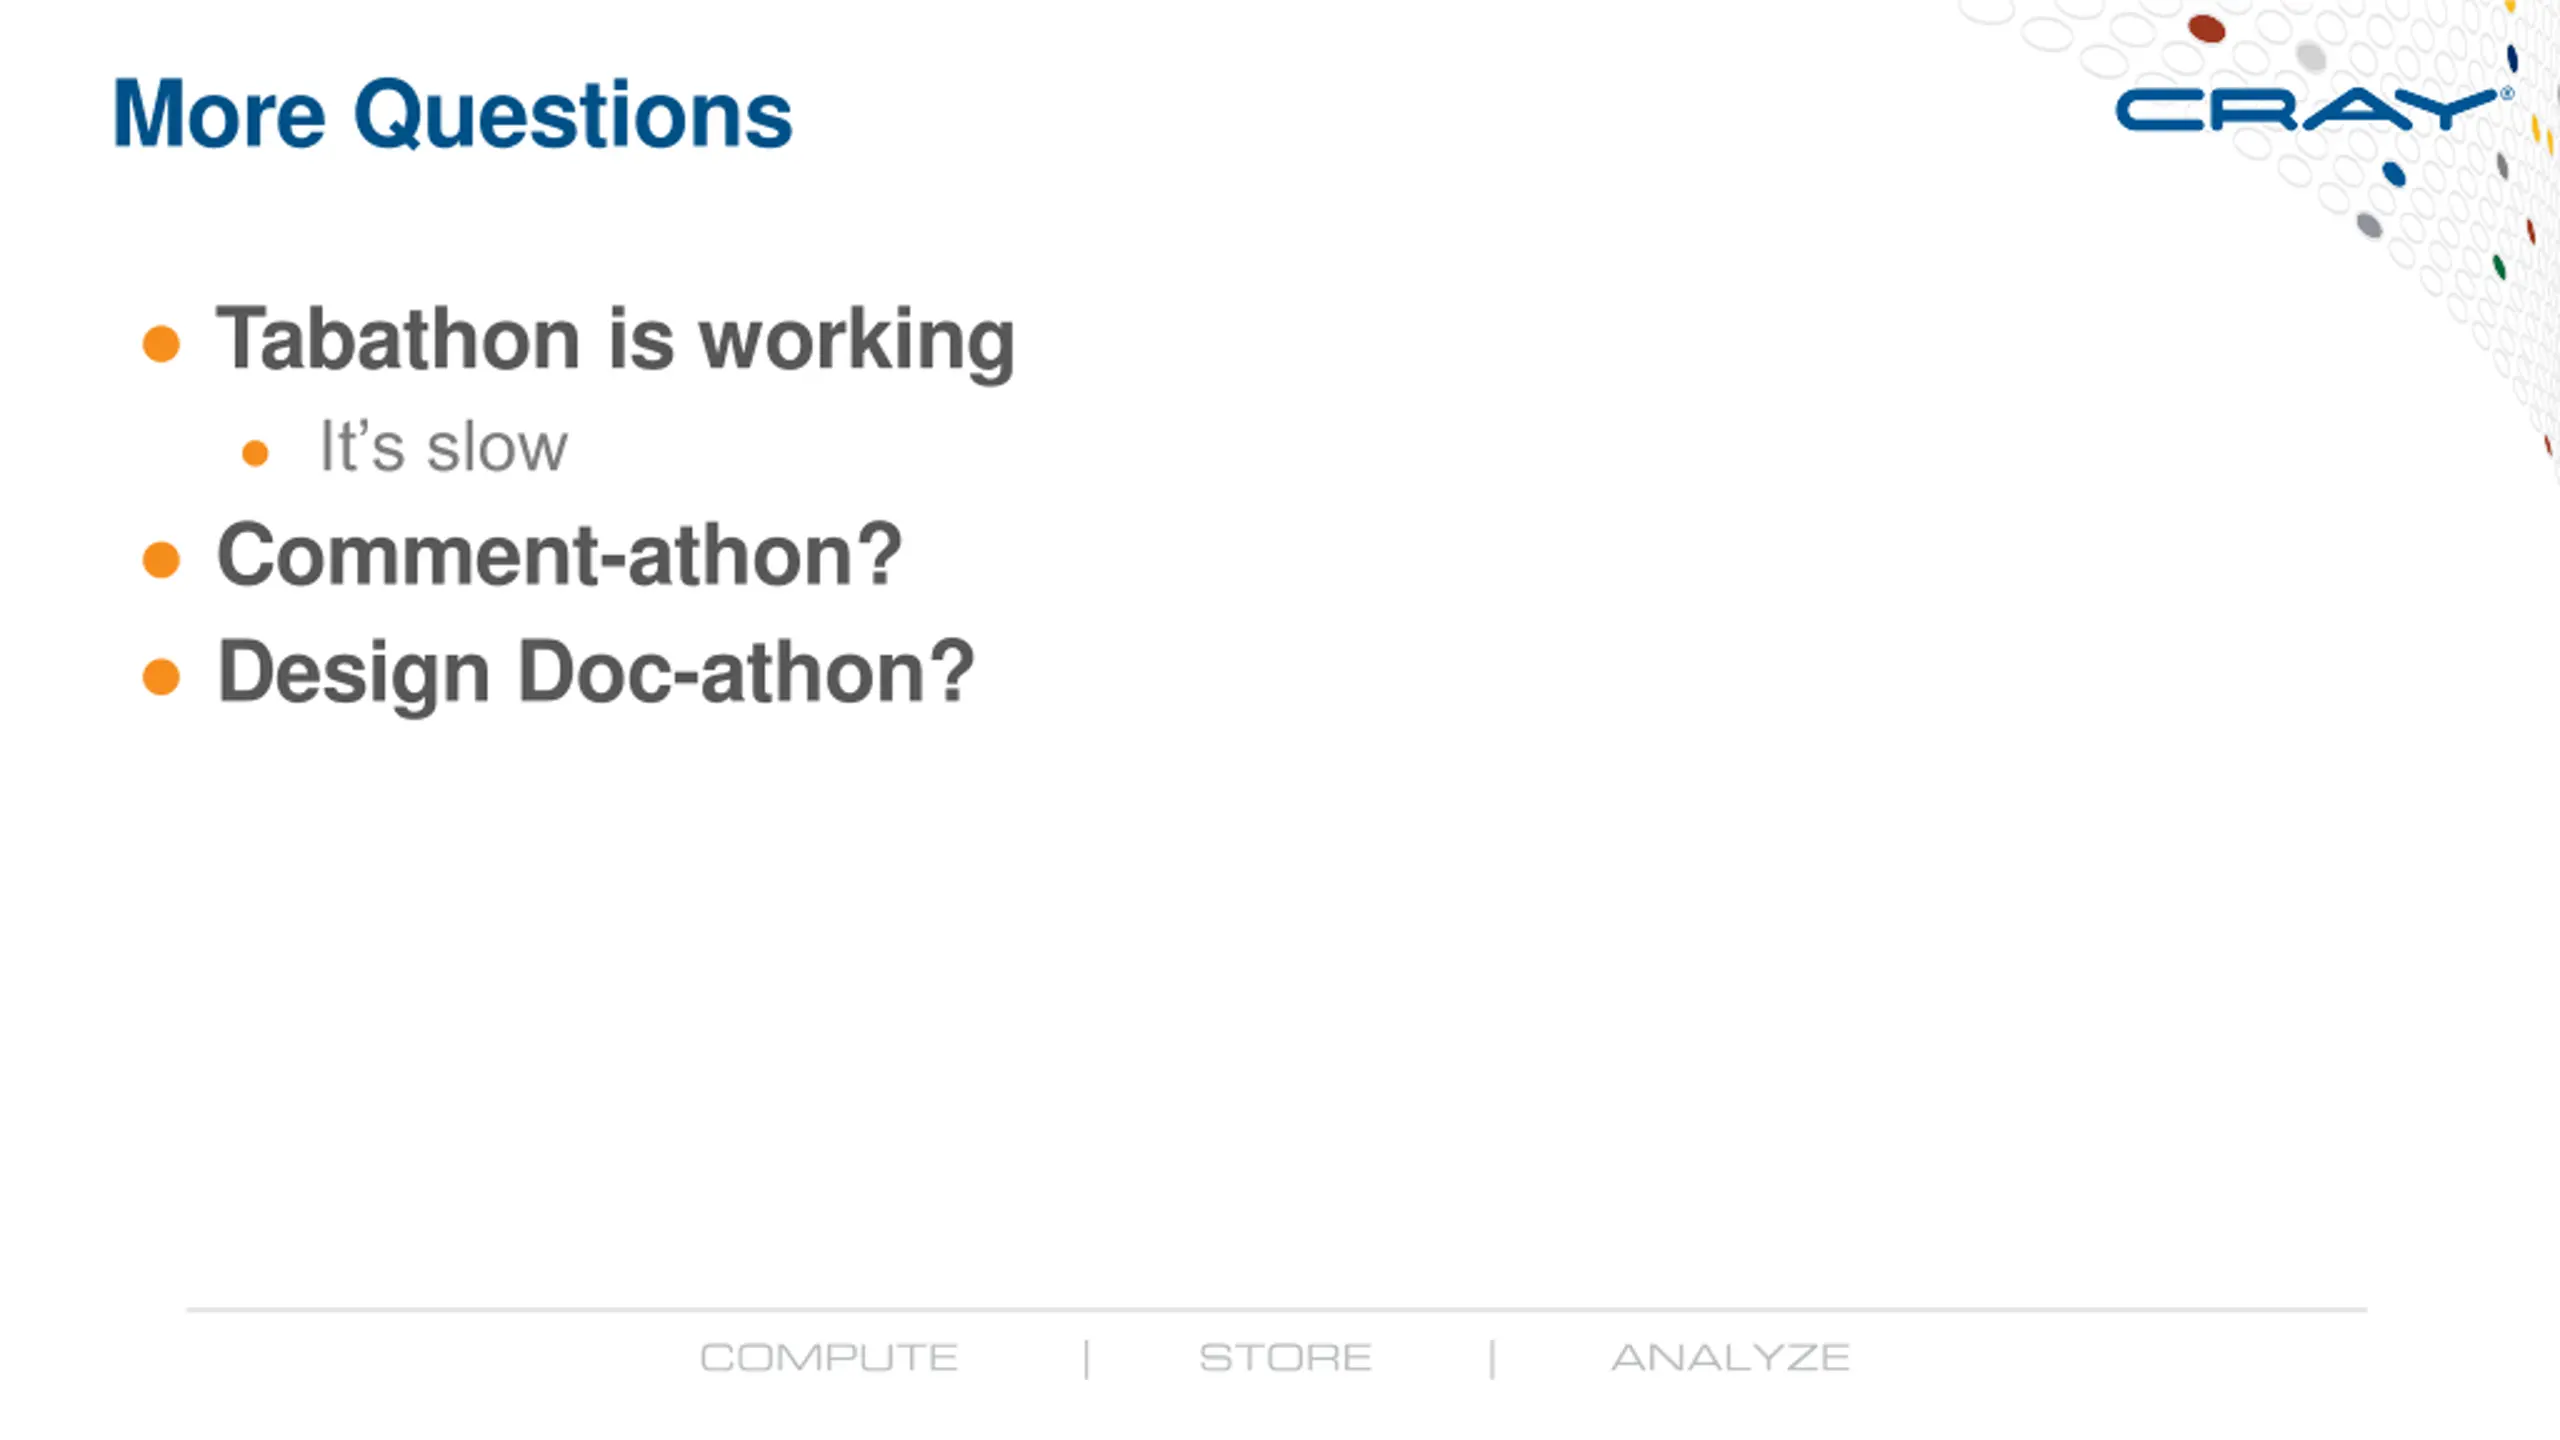Viewport: 2560px width, 1440px height.
Task: Click the orange bullet beside Design Doc-athon
Action: 161,677
